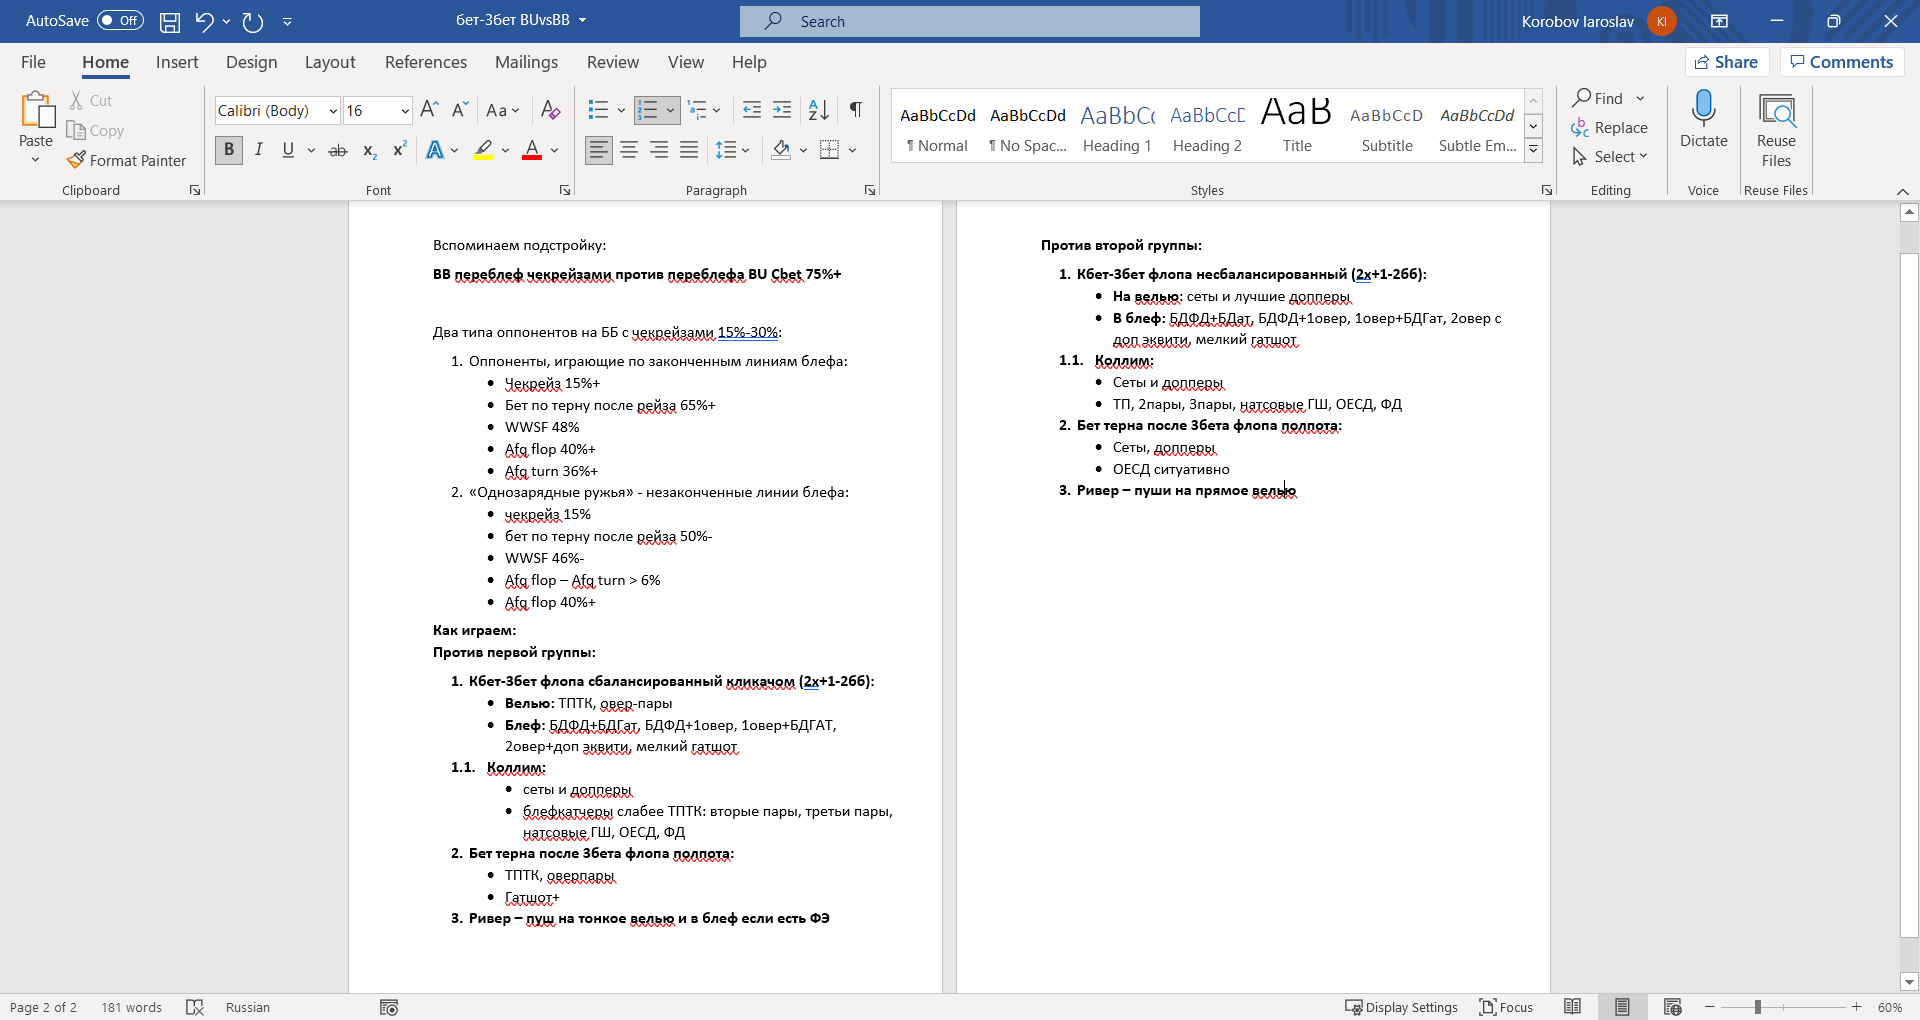The width and height of the screenshot is (1920, 1020).
Task: Toggle AutoSave switch
Action: tap(120, 21)
